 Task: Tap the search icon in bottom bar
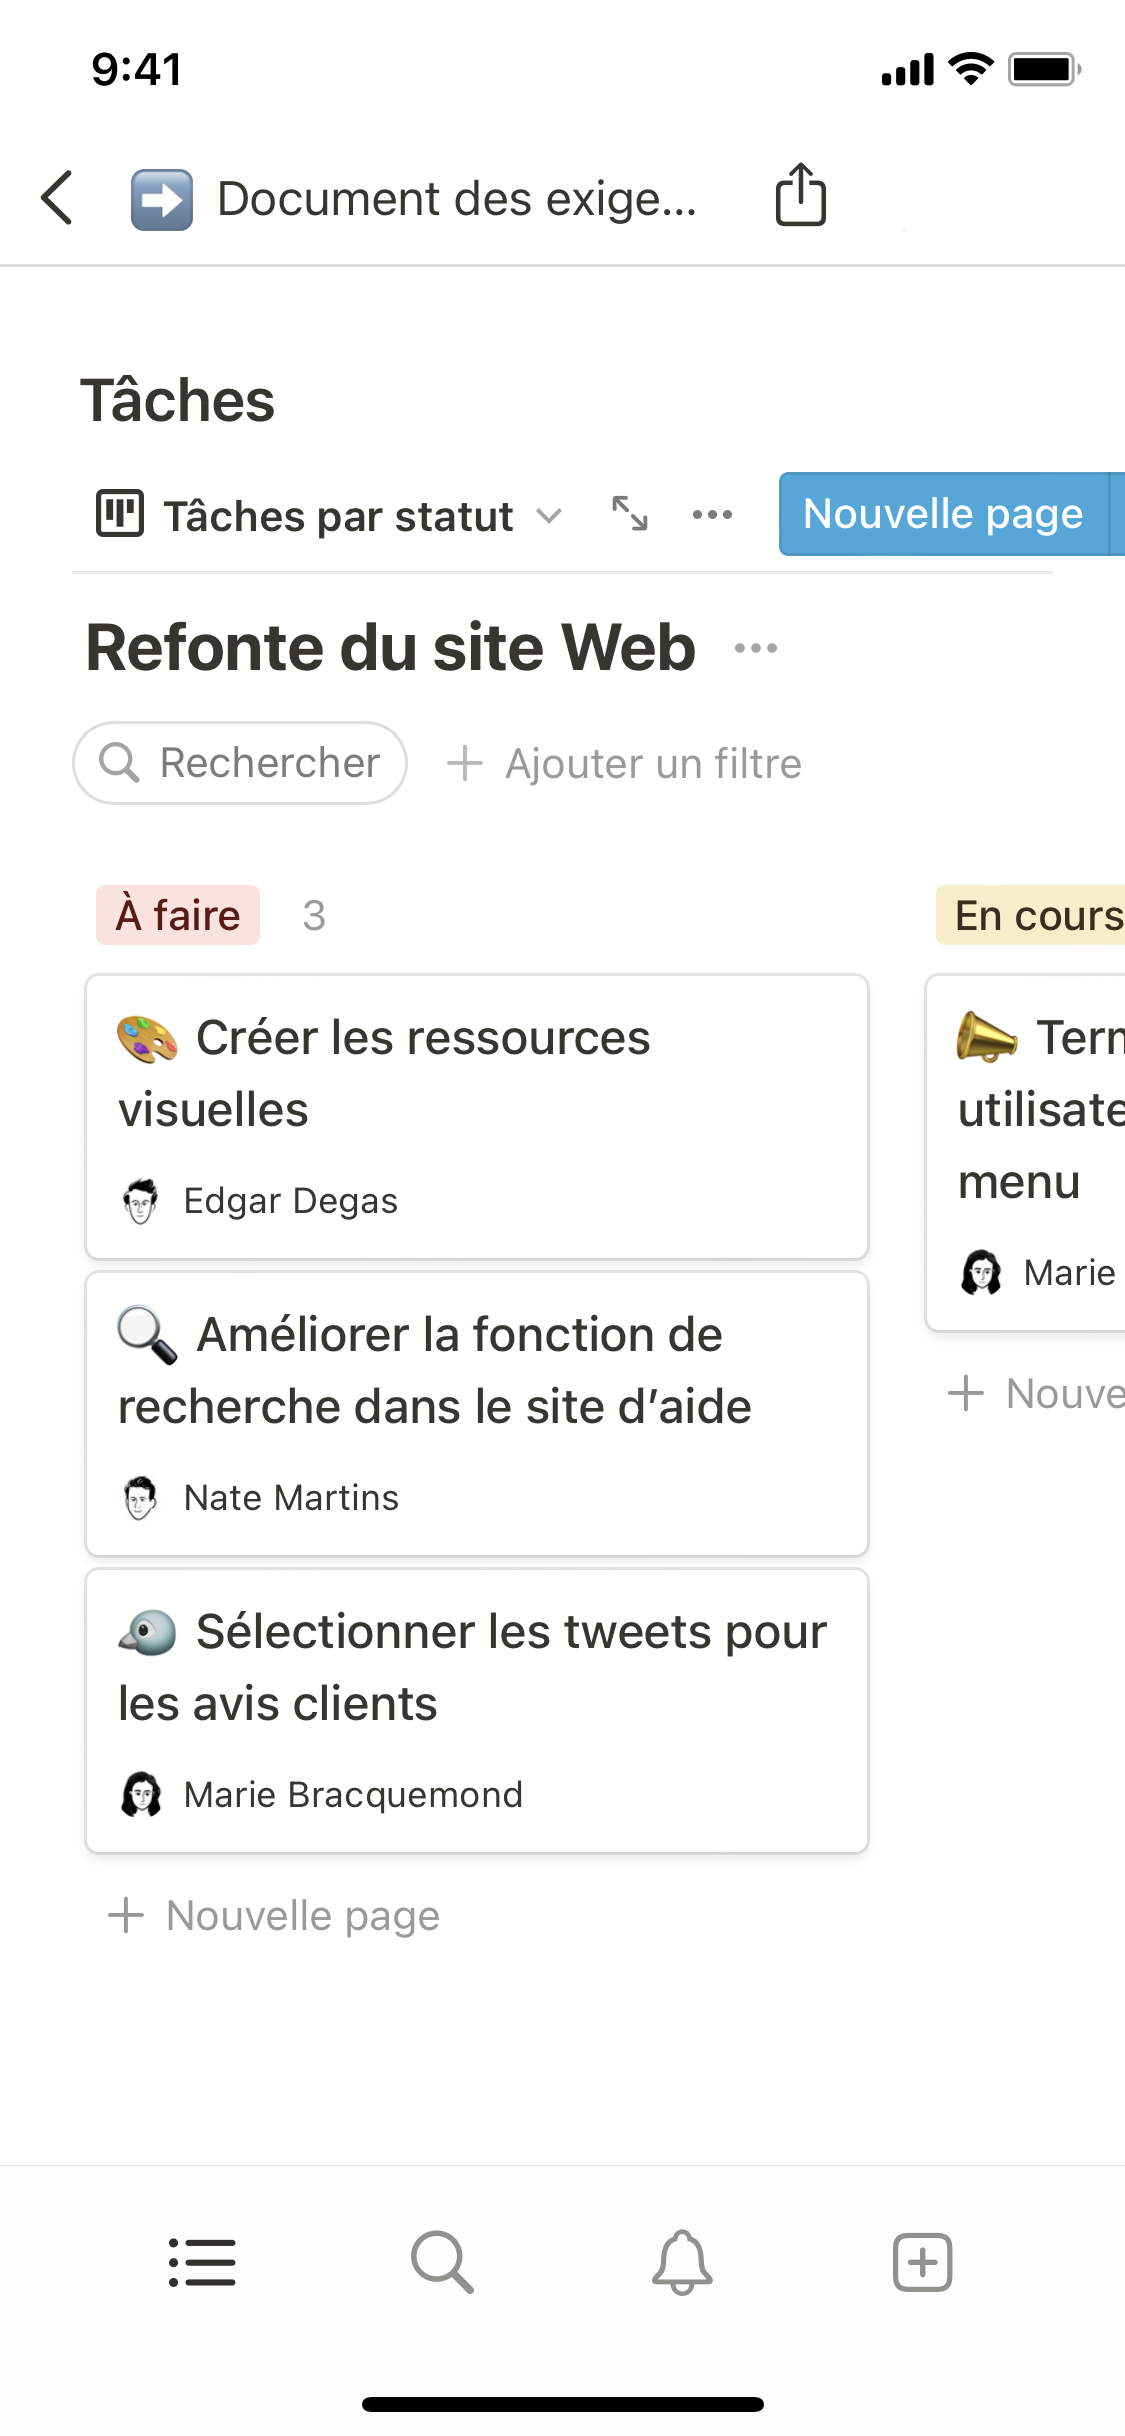(x=442, y=2262)
